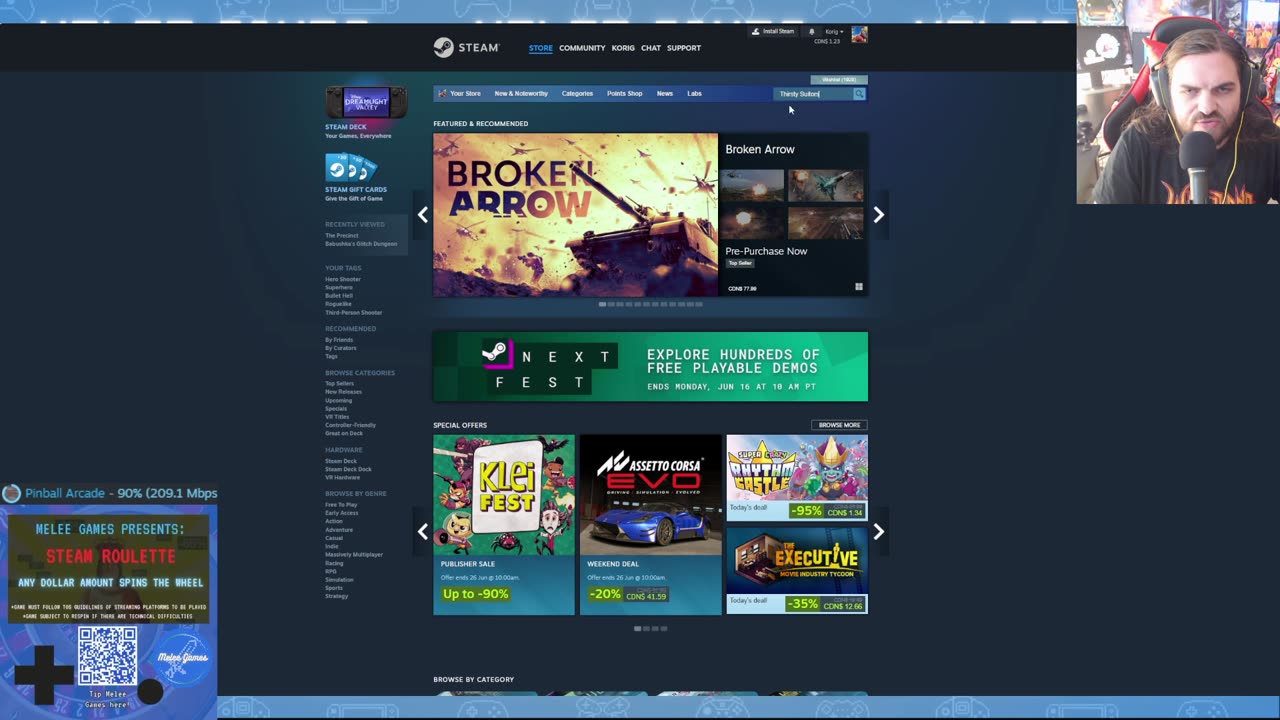Click the Early Access genre link

[x=341, y=513]
